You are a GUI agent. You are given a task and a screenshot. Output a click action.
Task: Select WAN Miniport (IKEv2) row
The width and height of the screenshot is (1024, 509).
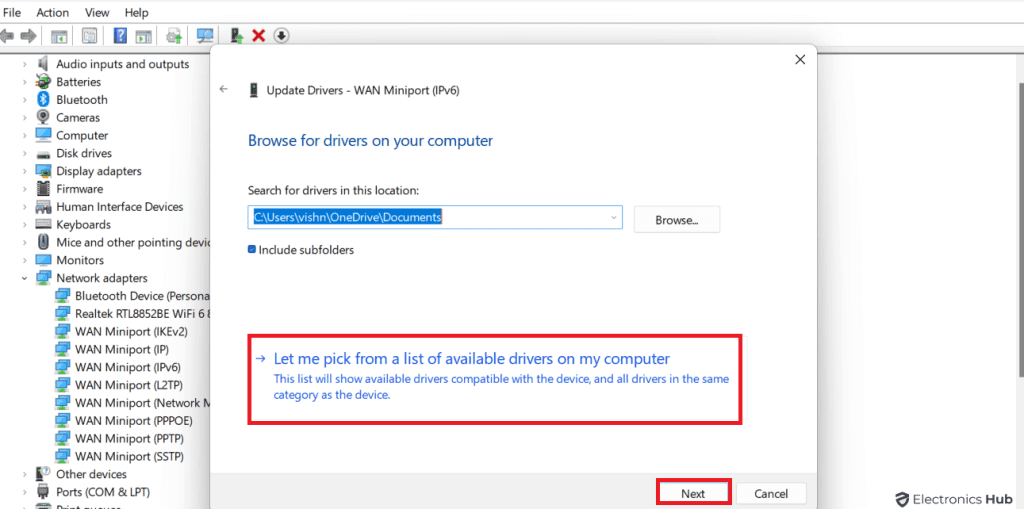(121, 331)
